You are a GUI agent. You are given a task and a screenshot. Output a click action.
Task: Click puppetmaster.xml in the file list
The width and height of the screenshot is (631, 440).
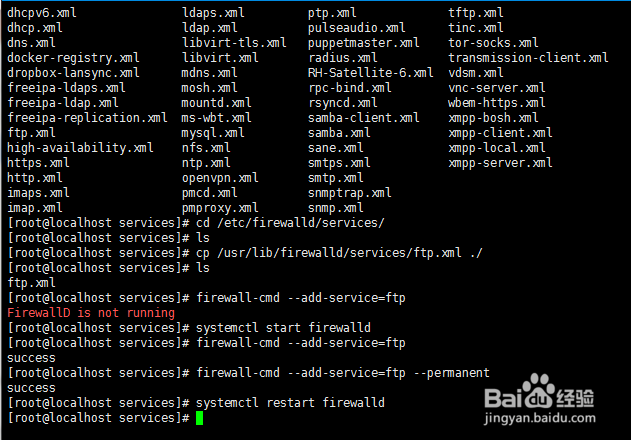[x=363, y=43]
